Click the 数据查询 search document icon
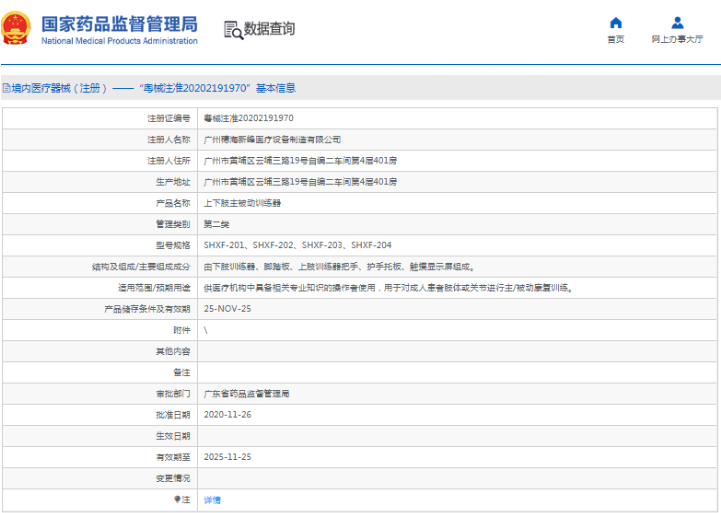Viewport: 721px width, 513px height. tap(234, 30)
